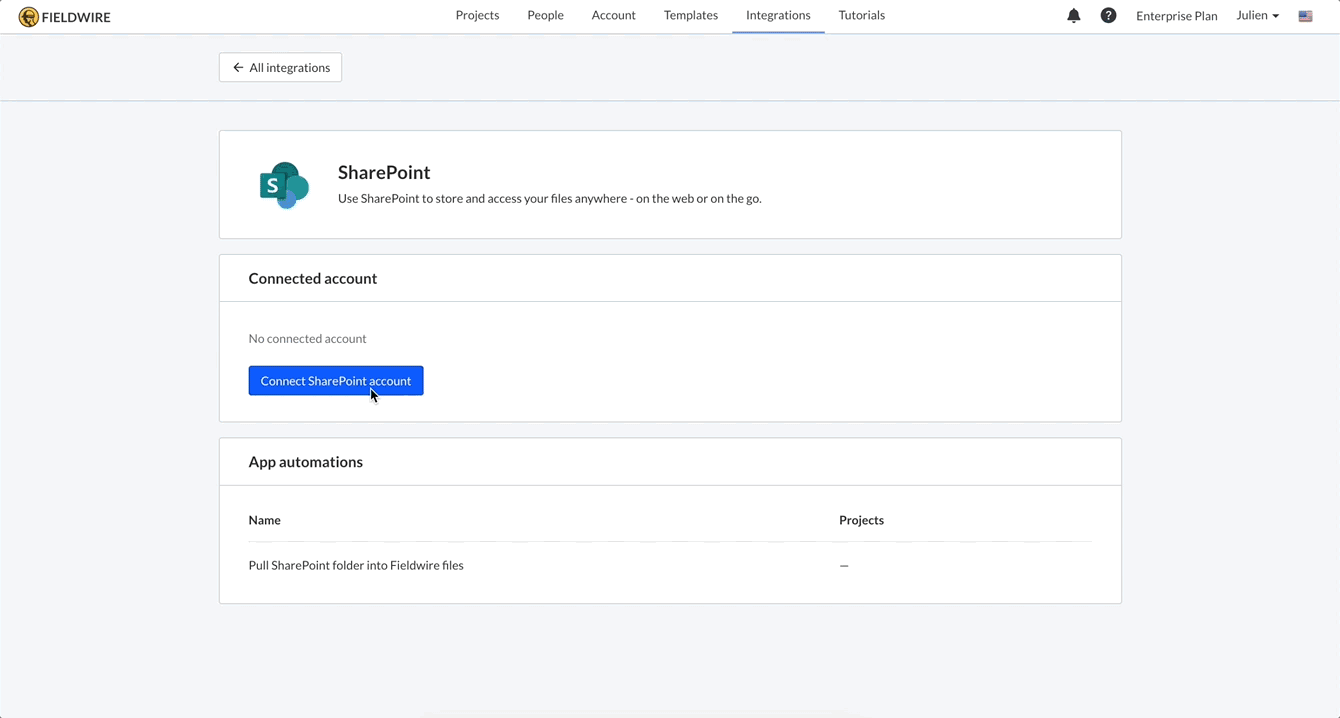The width and height of the screenshot is (1340, 718).
Task: Select the Tutorials navigation item
Action: pos(861,15)
